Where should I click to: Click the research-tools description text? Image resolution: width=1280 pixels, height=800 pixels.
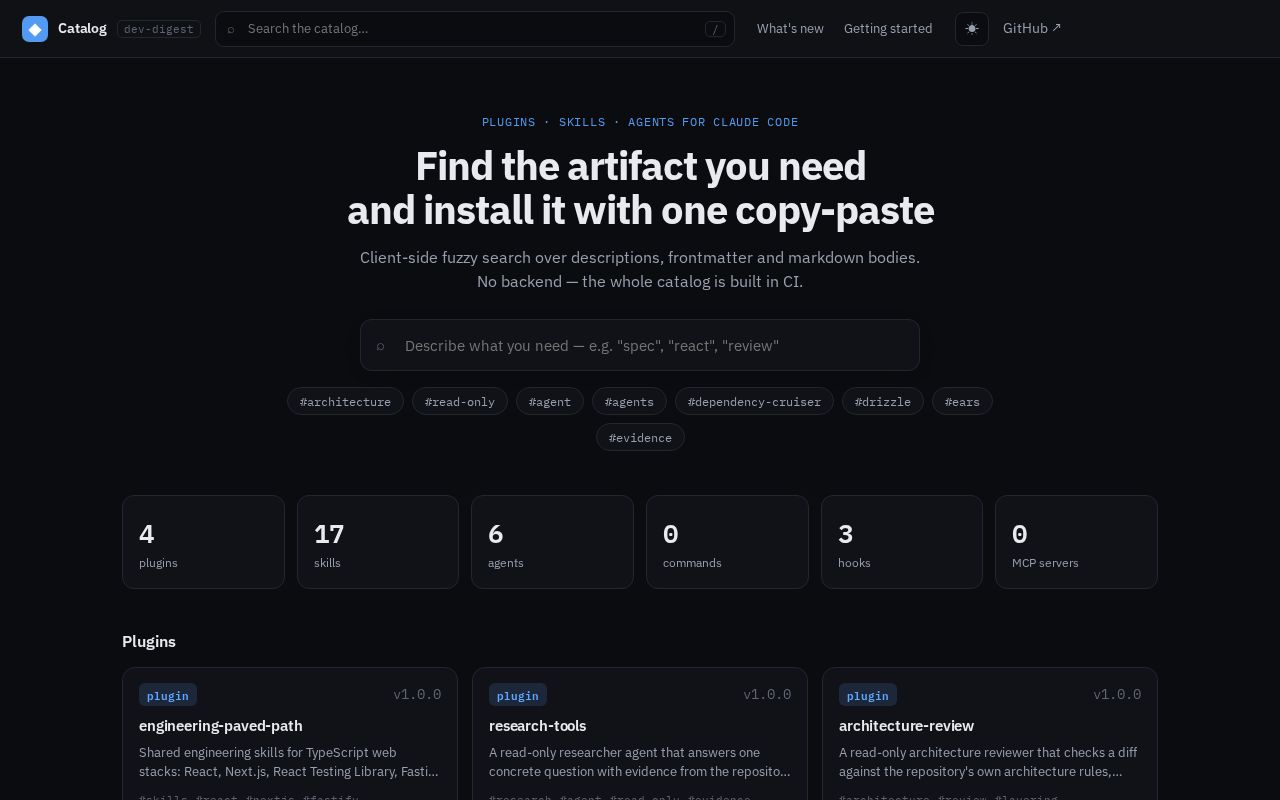639,762
